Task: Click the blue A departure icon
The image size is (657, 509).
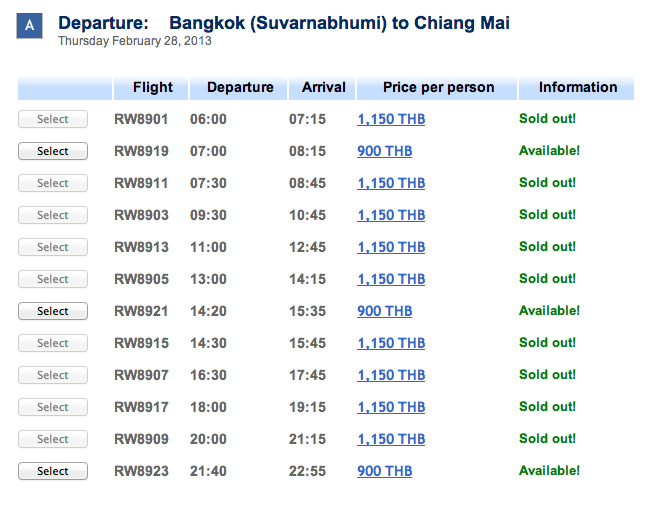Action: (x=29, y=26)
